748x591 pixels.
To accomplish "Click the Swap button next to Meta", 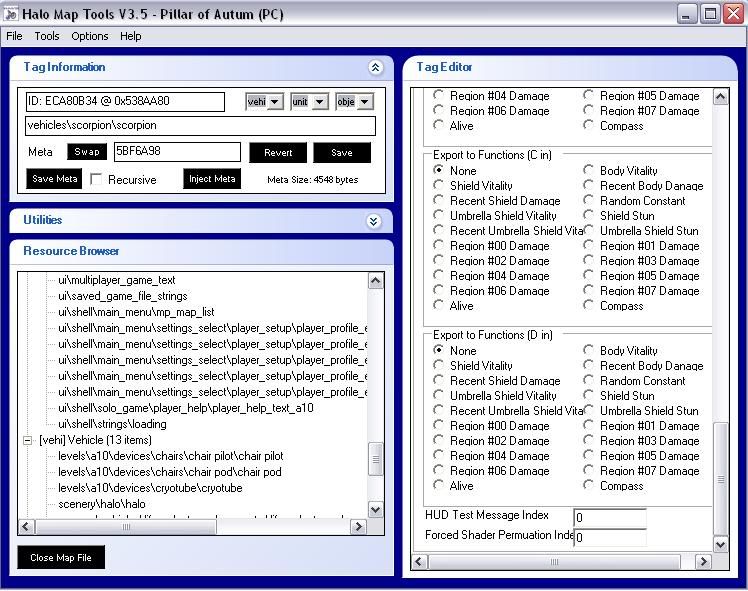I will (x=87, y=152).
